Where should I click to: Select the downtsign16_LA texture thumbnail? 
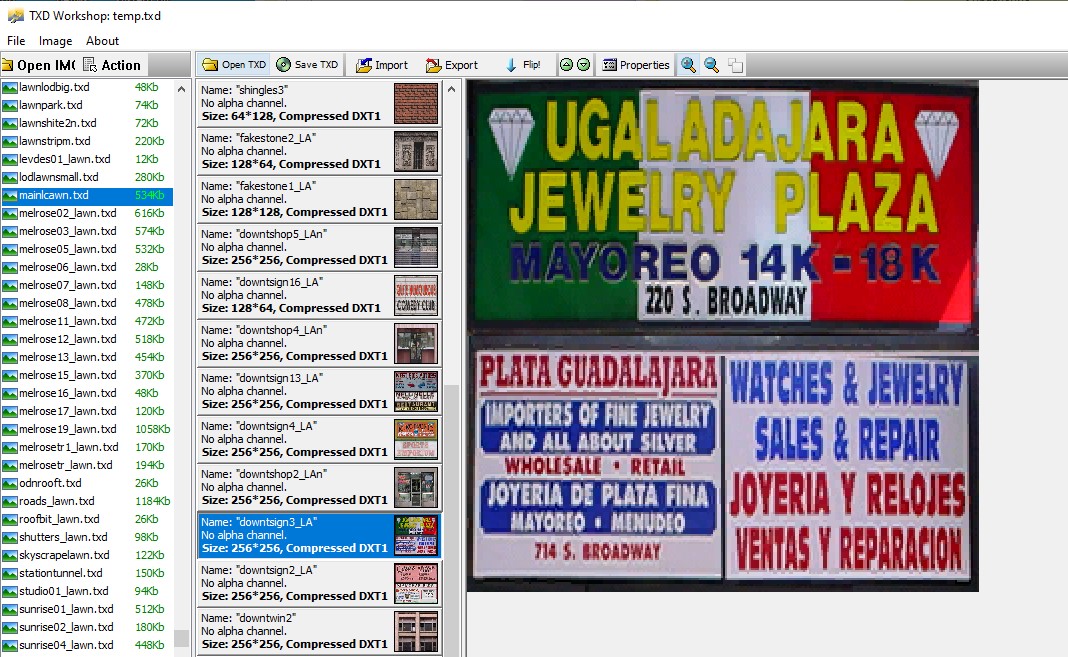pos(415,295)
